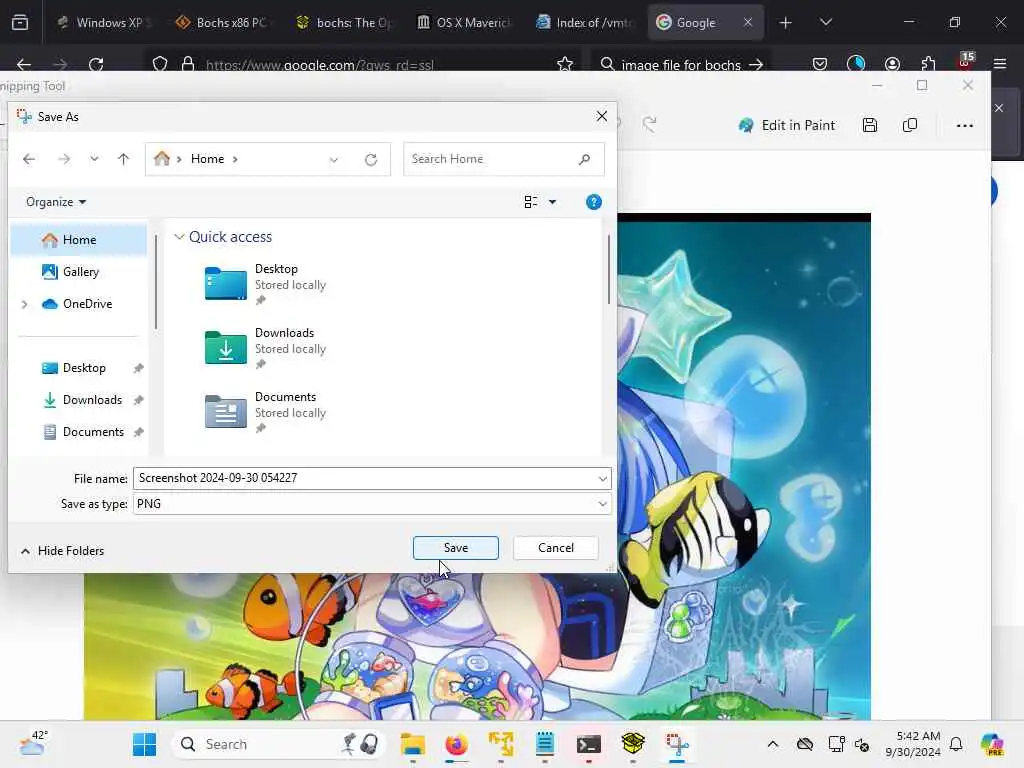Select pinned Documents in navigation pane

pyautogui.click(x=93, y=432)
